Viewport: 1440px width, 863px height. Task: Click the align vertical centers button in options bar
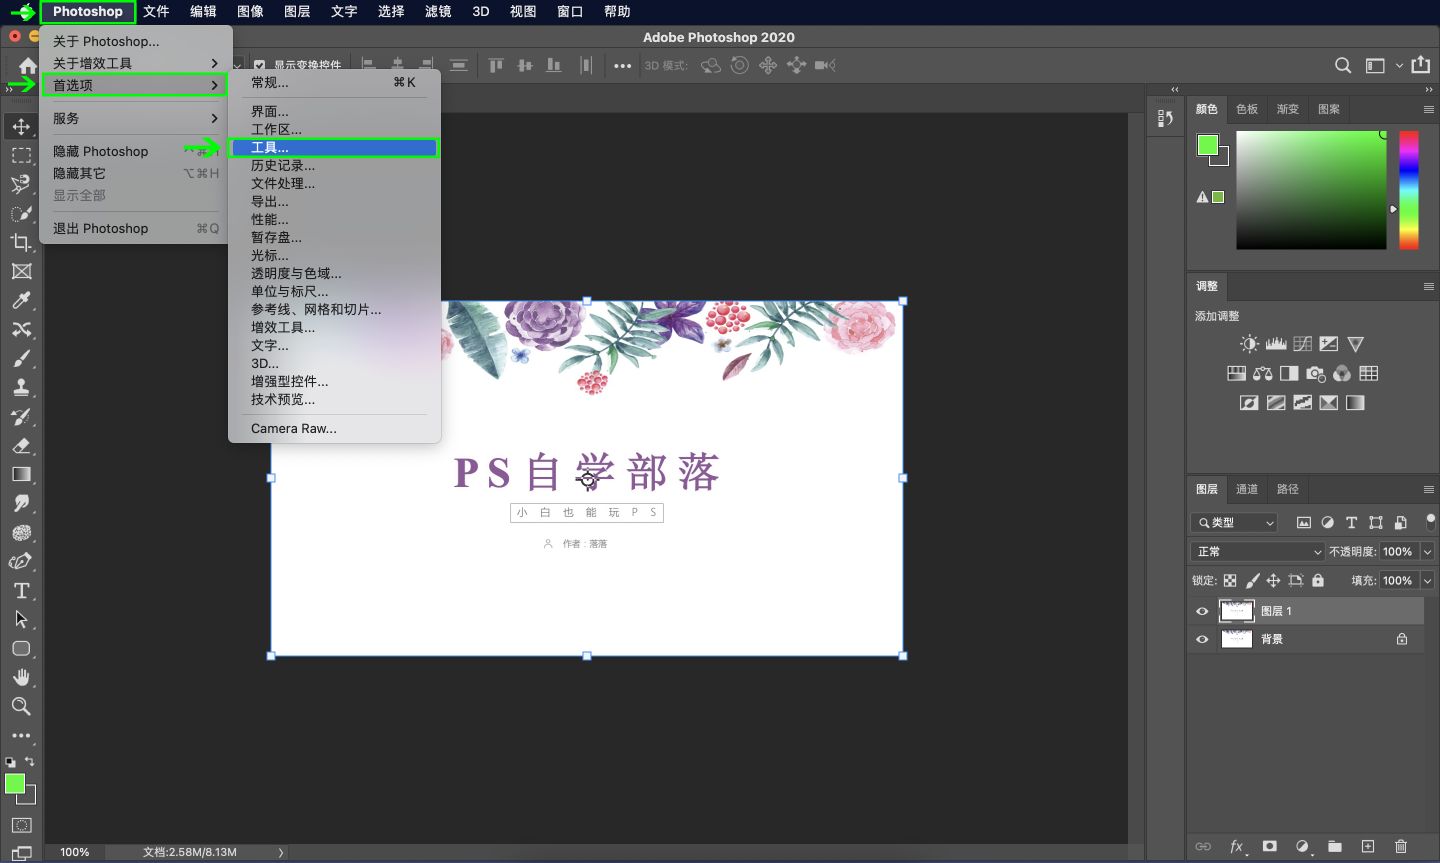pyautogui.click(x=524, y=65)
